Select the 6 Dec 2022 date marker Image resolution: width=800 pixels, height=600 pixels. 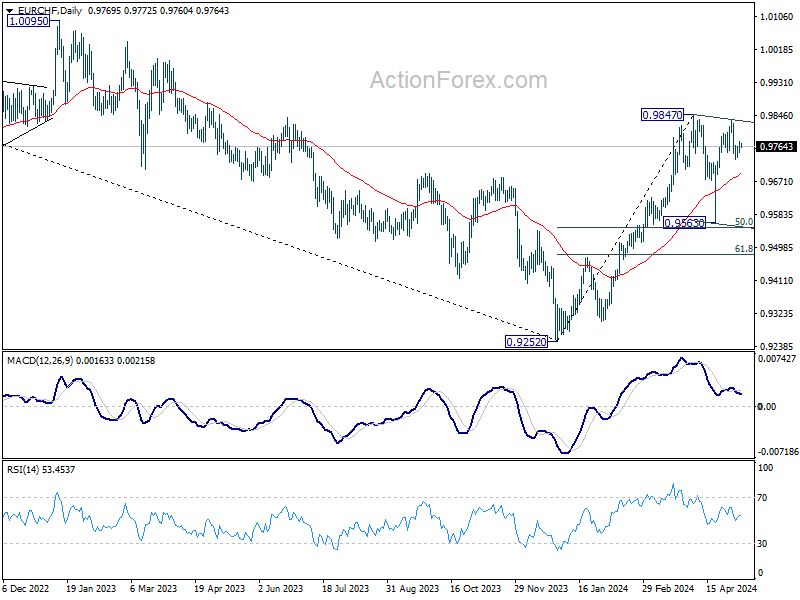click(x=26, y=588)
